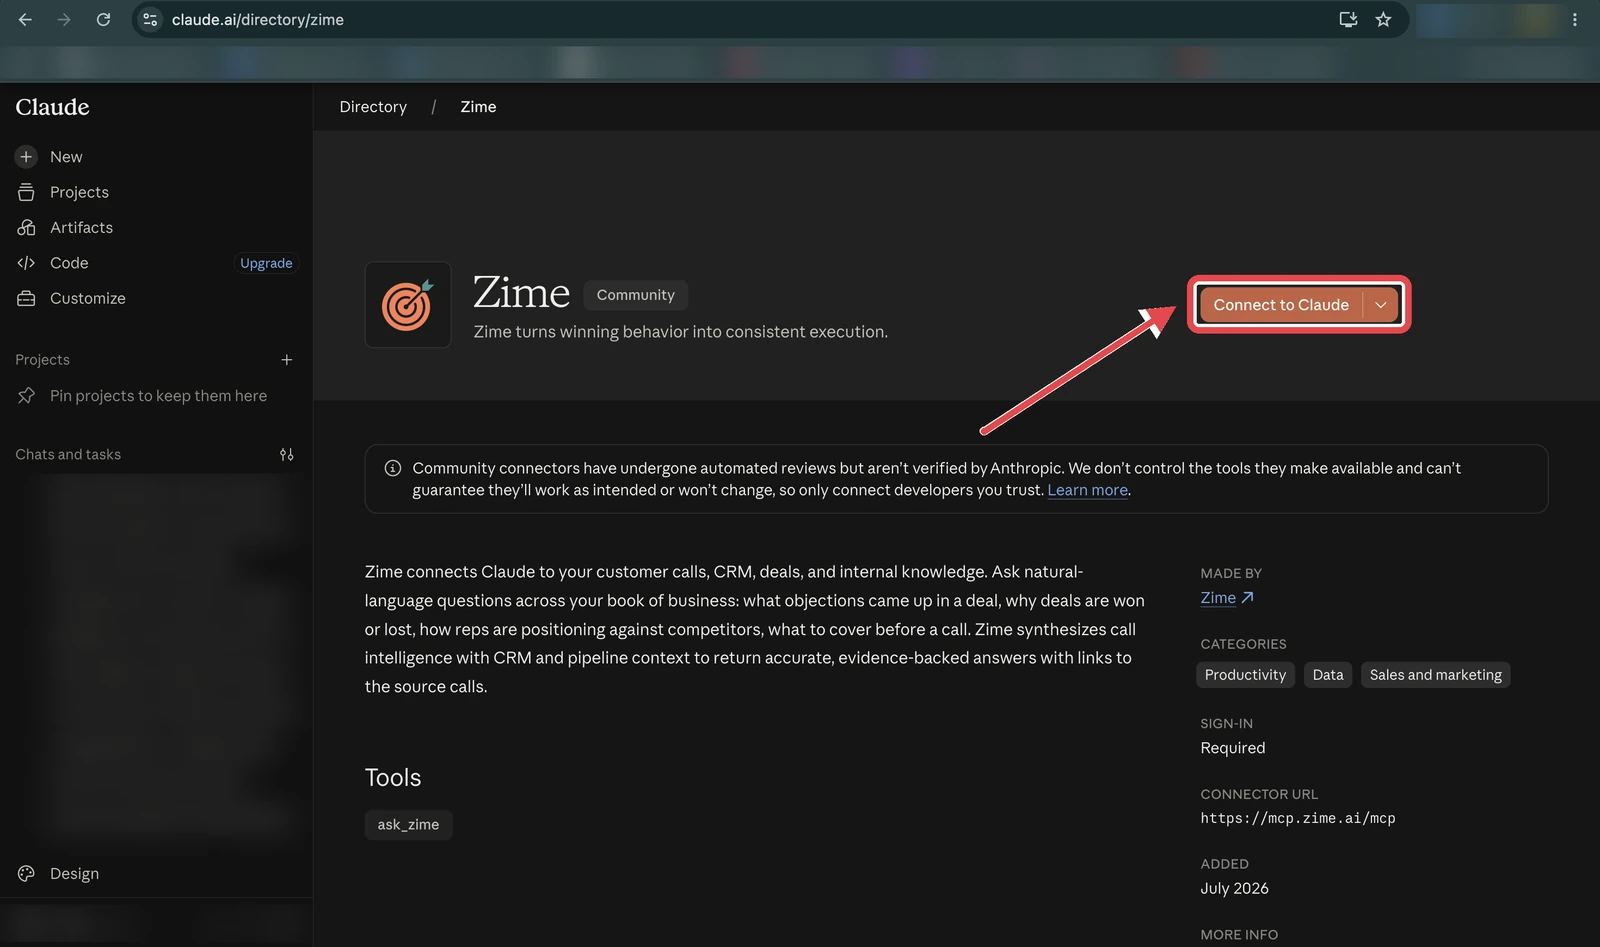Click the Artifacts shapes icon
The width and height of the screenshot is (1600, 947).
pos(26,228)
